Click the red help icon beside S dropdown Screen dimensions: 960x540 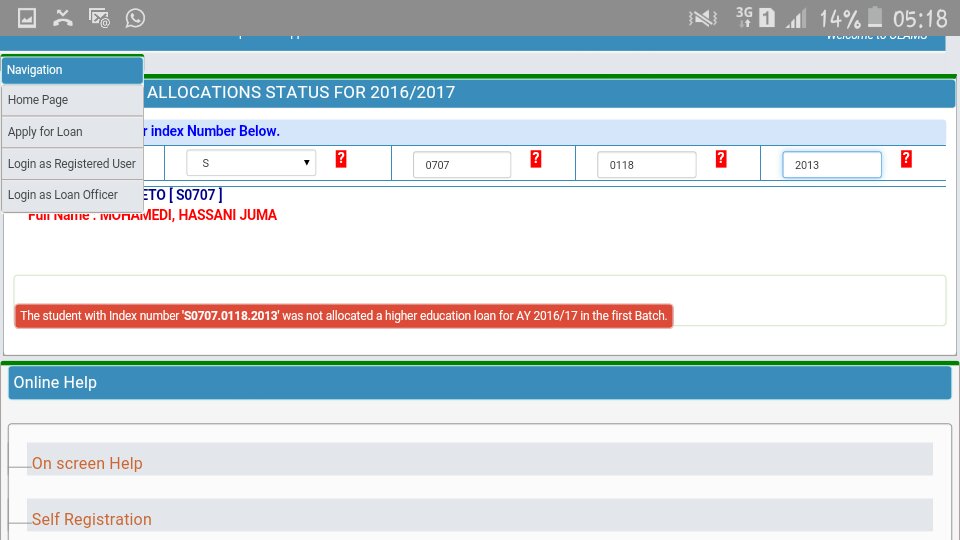point(341,159)
